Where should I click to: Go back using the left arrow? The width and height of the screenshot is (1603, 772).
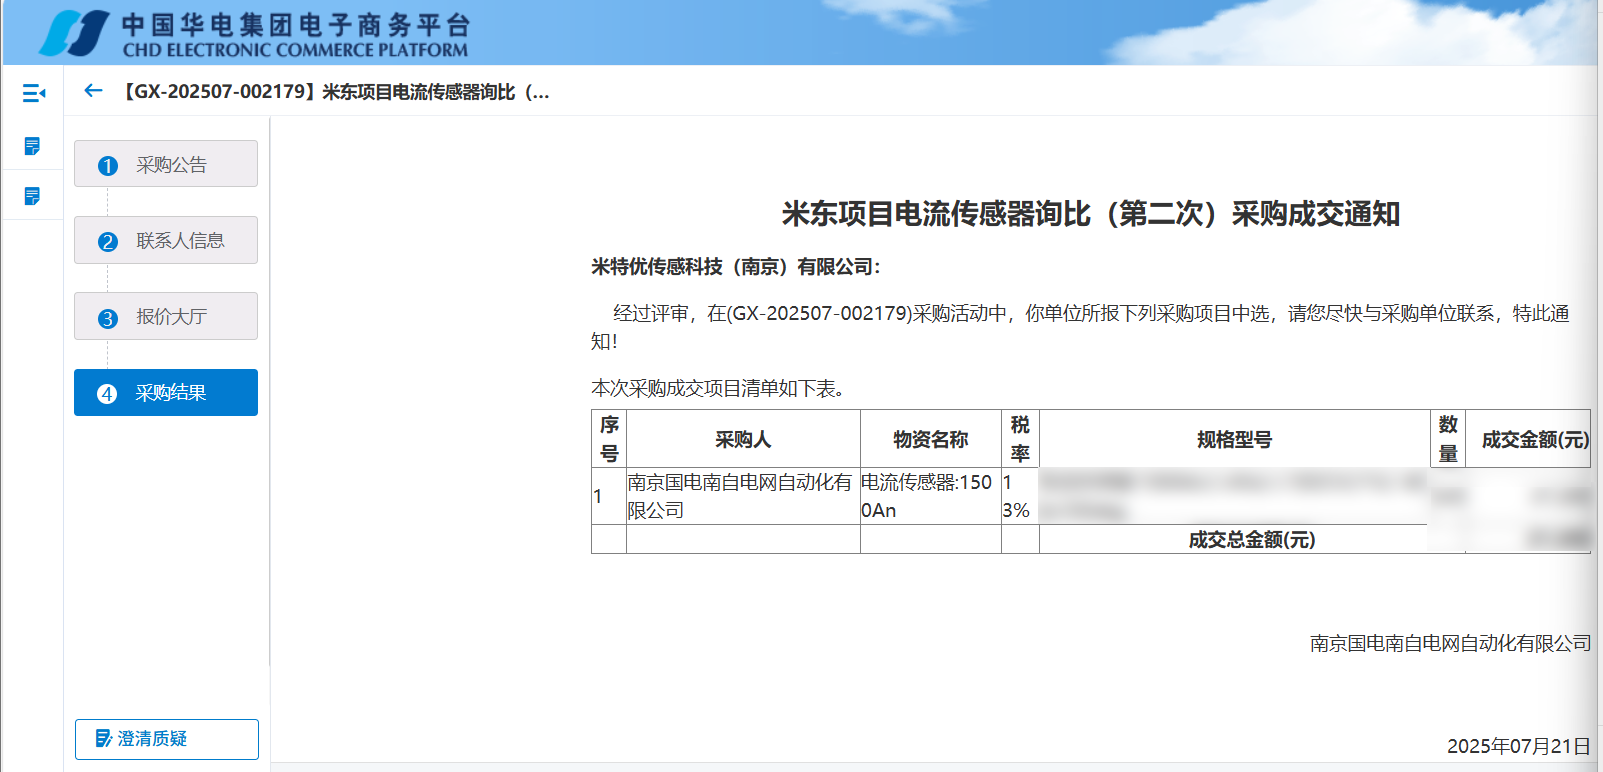(93, 91)
